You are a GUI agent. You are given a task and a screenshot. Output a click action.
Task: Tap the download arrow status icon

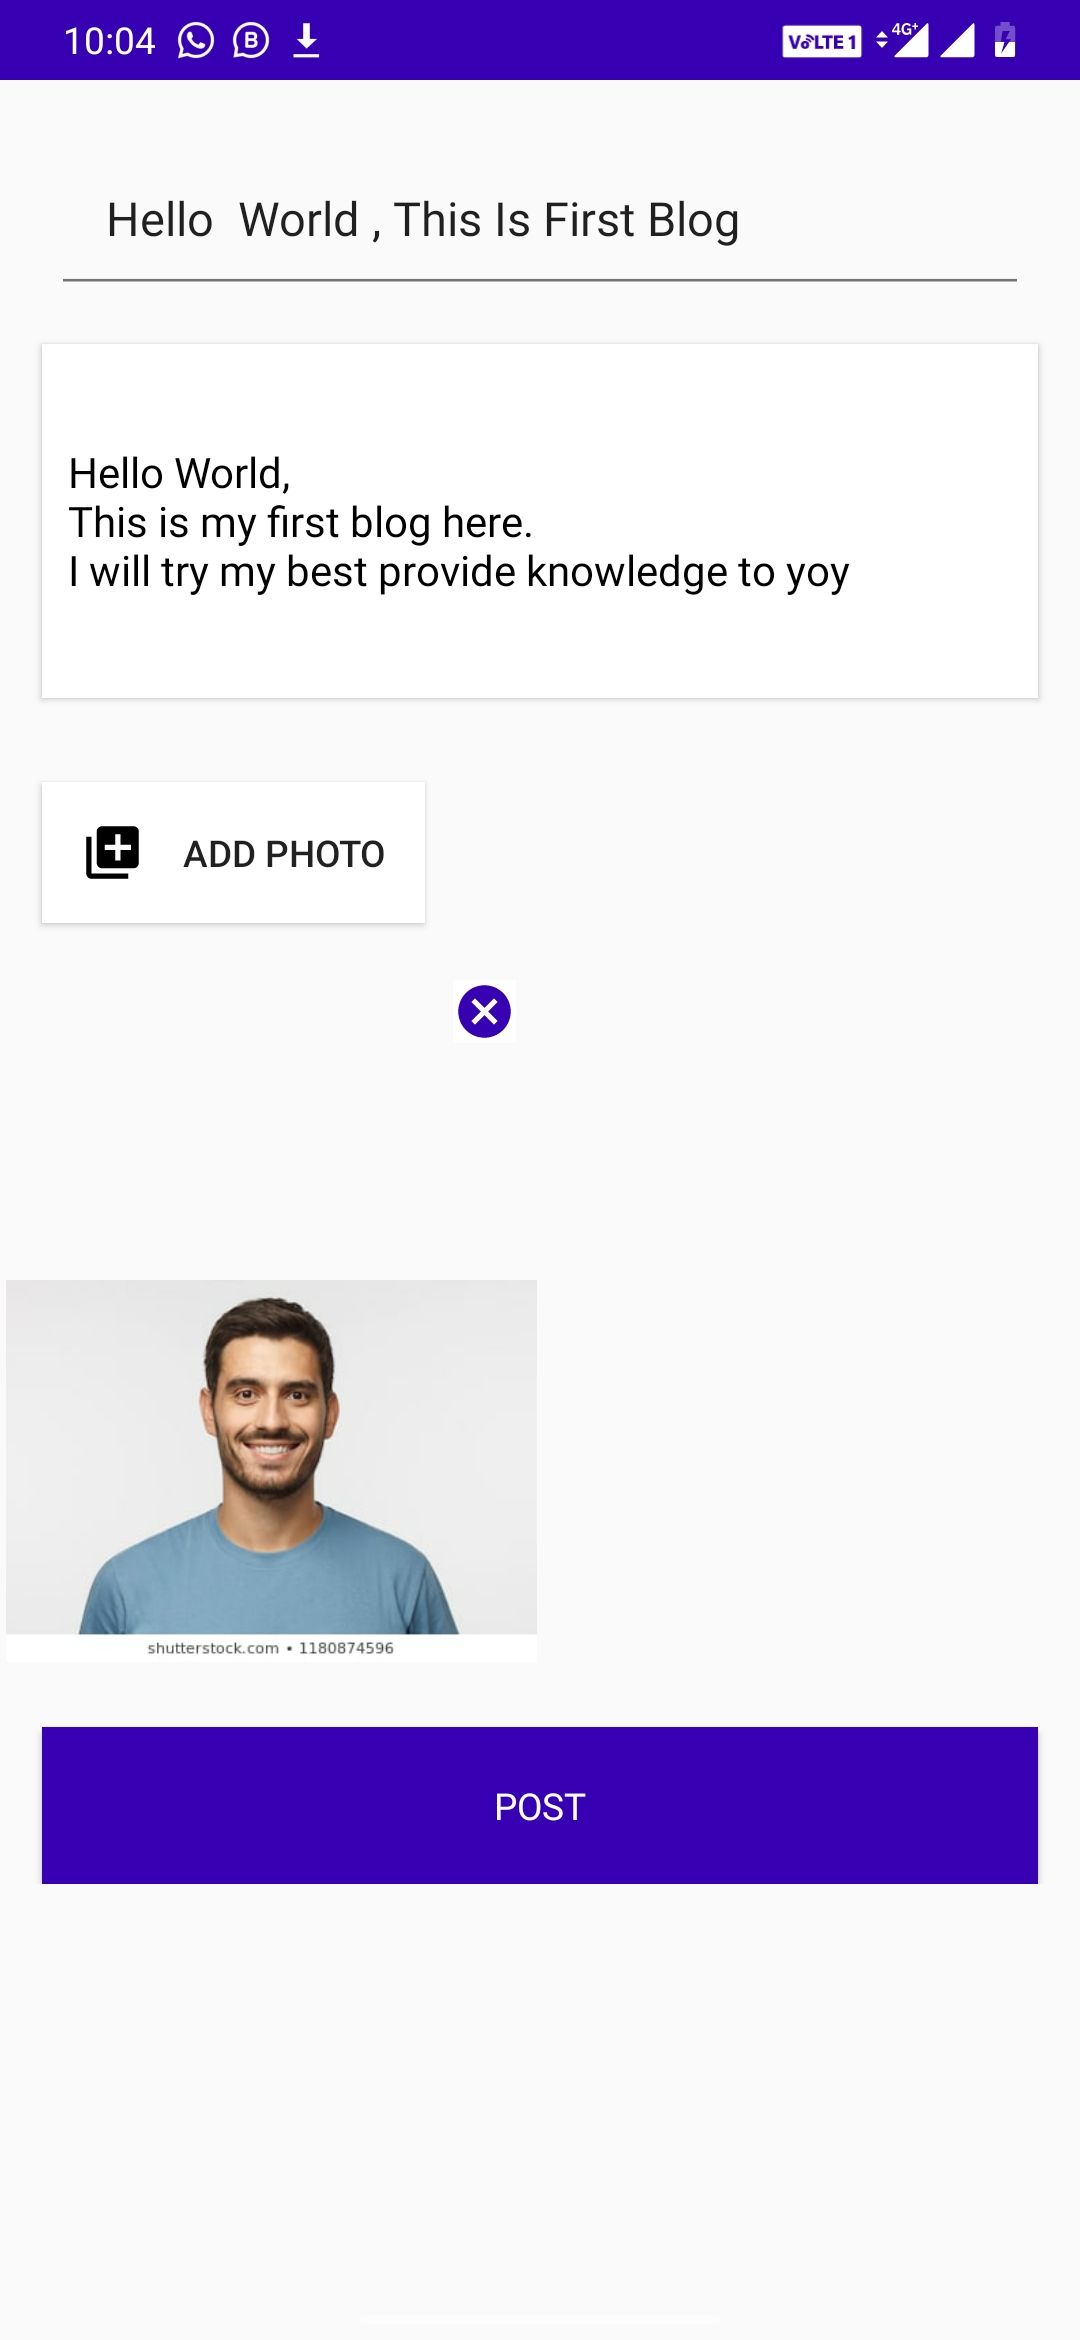click(306, 40)
